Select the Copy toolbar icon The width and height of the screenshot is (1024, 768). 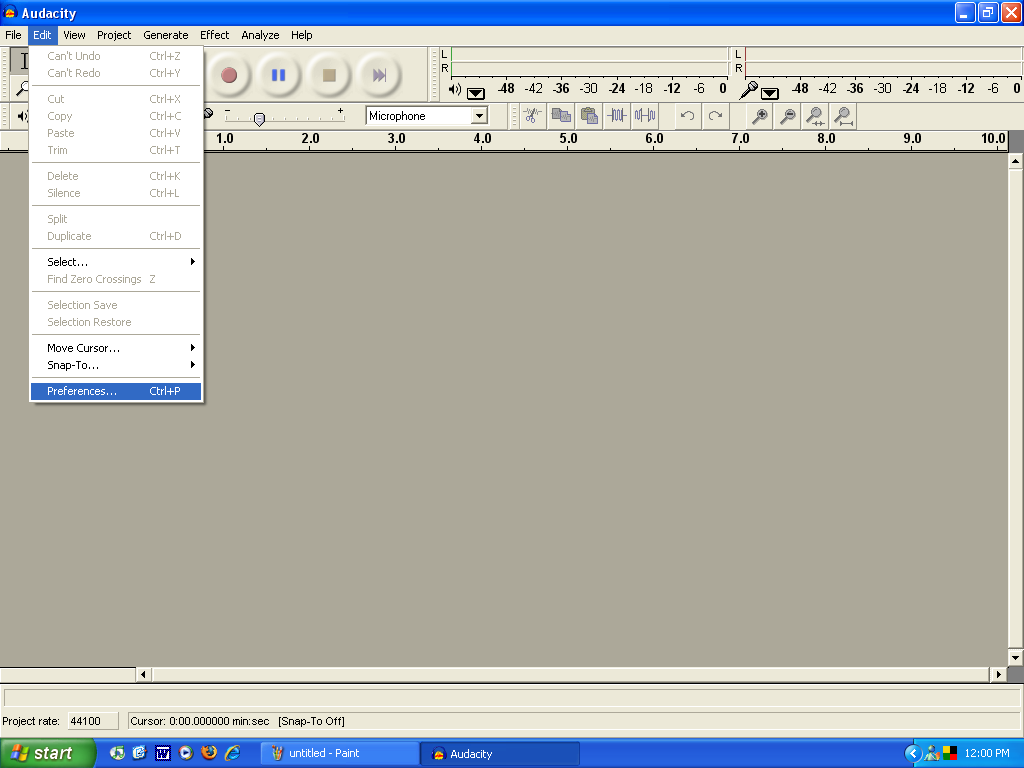[x=561, y=116]
